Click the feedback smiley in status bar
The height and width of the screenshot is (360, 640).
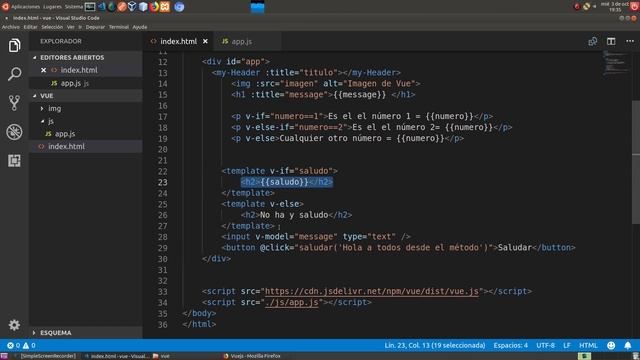pos(611,345)
